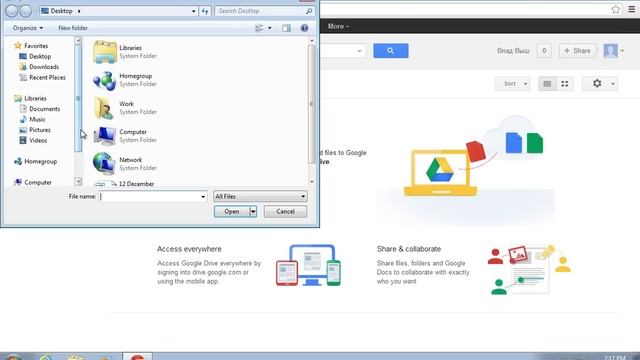Select Computer system folder icon in file list
Image resolution: width=640 pixels, height=360 pixels.
click(x=104, y=136)
